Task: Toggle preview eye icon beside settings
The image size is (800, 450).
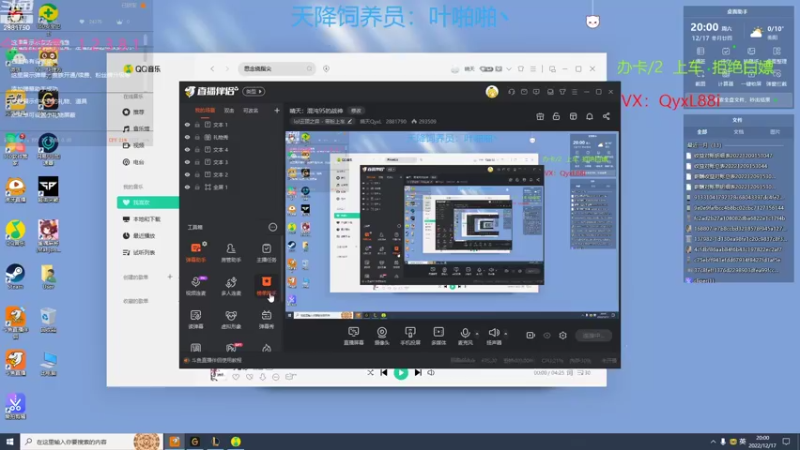Action: pyautogui.click(x=547, y=335)
